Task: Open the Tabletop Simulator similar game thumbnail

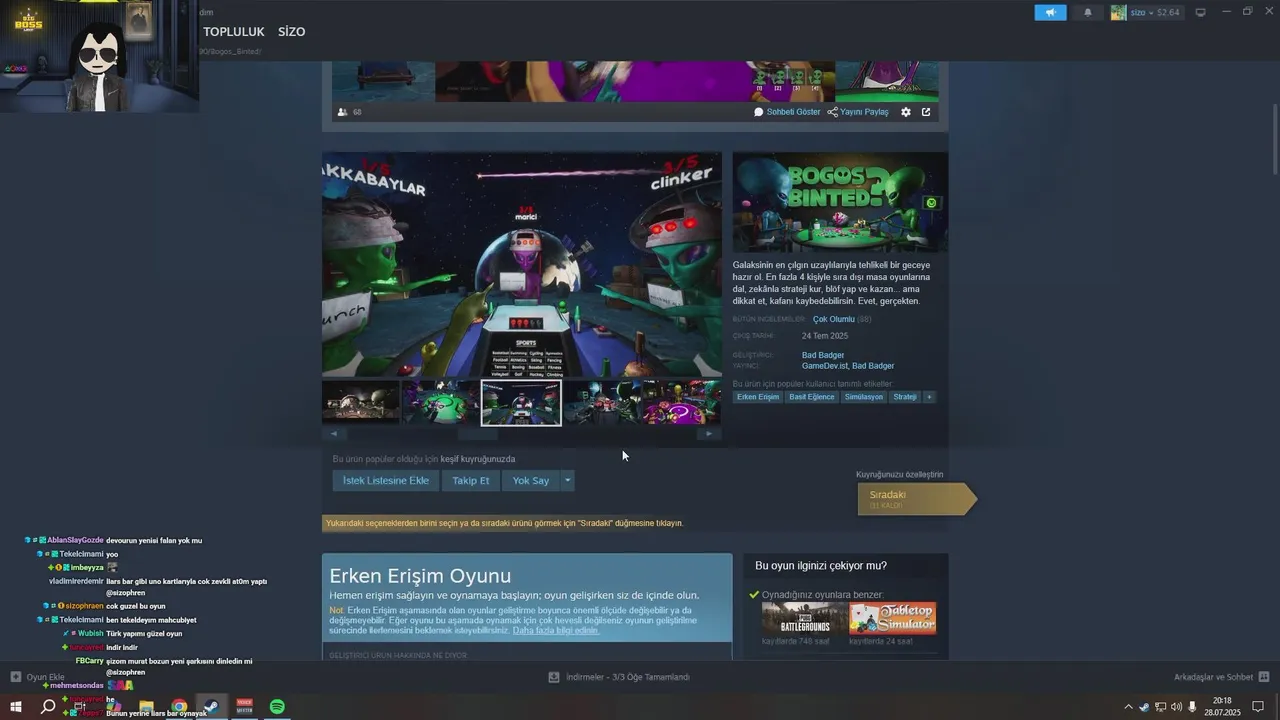Action: coord(893,618)
